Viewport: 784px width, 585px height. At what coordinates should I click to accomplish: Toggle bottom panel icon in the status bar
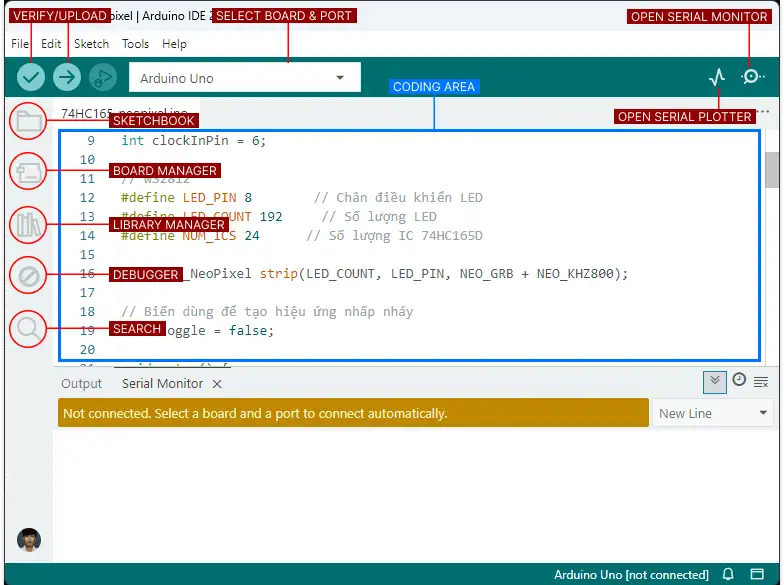(x=757, y=574)
